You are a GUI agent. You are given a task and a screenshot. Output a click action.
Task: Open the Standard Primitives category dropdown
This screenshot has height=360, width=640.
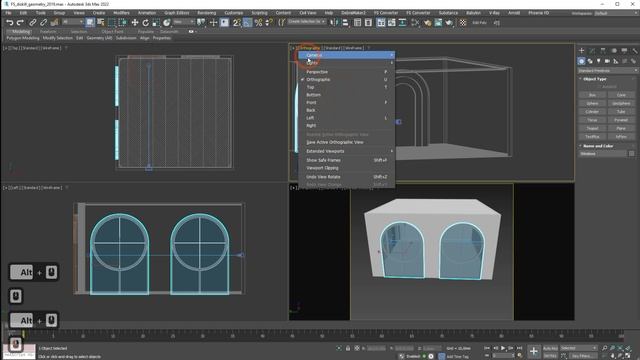tap(607, 71)
